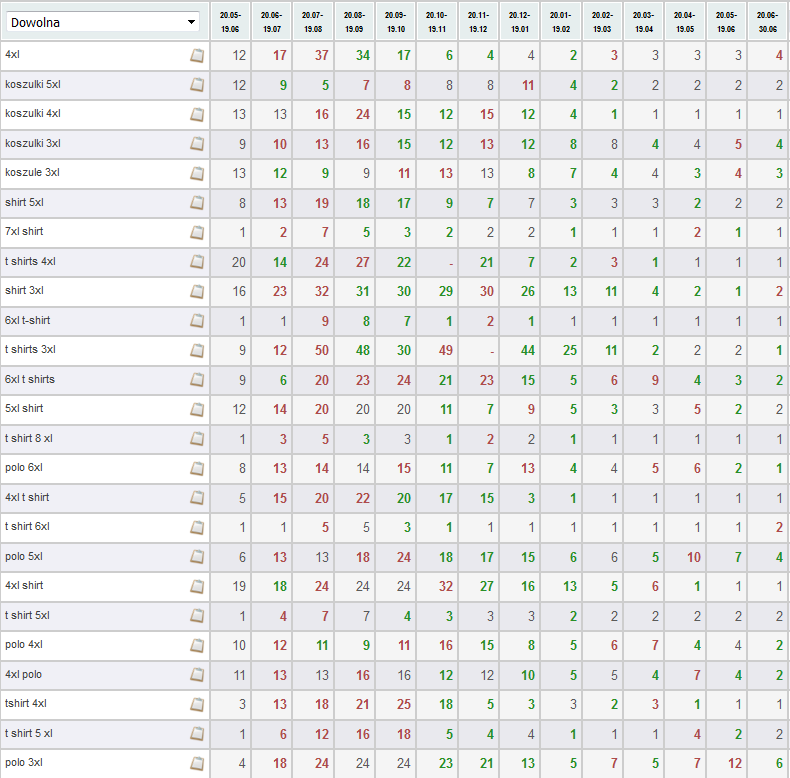Screen dimensions: 790x778
Task: Select the 20.06-30.06 column header
Action: click(768, 22)
